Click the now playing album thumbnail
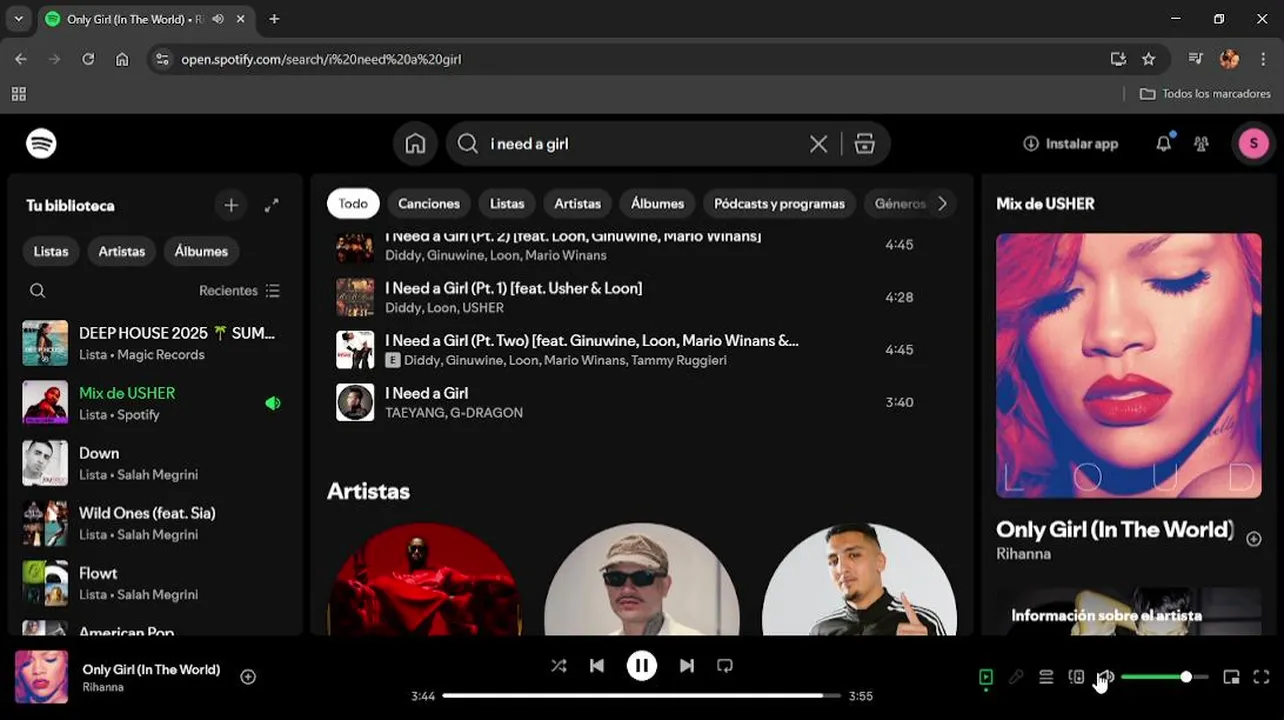The image size is (1284, 720). [x=41, y=677]
